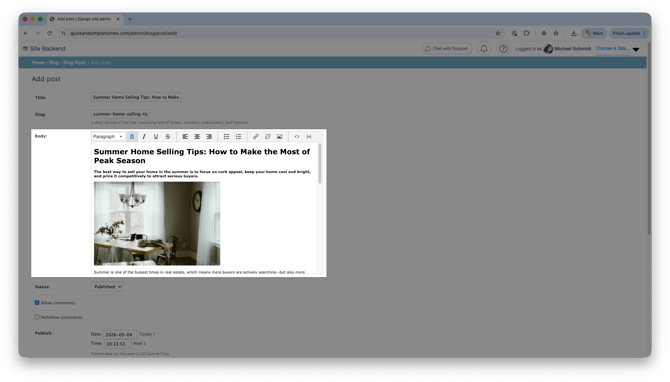Screen dimensions: 670x382
Task: Toggle Allow comments checkbox
Action: pyautogui.click(x=37, y=303)
